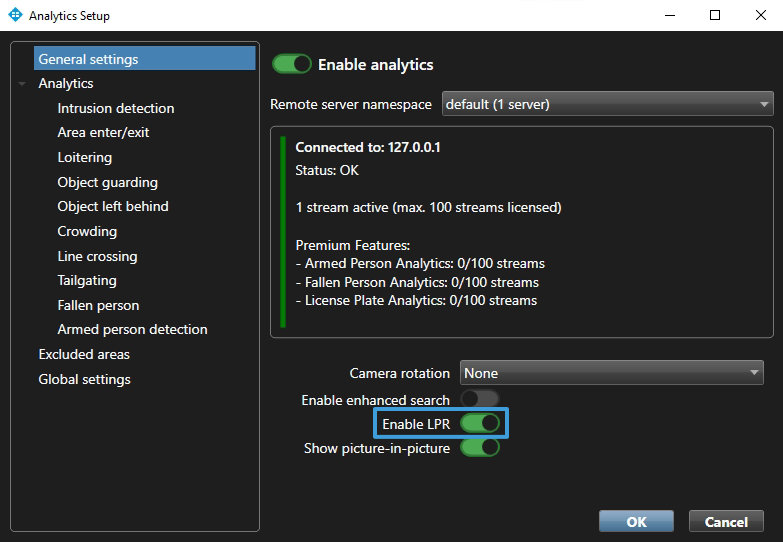Open Fallen person settings

[98, 305]
